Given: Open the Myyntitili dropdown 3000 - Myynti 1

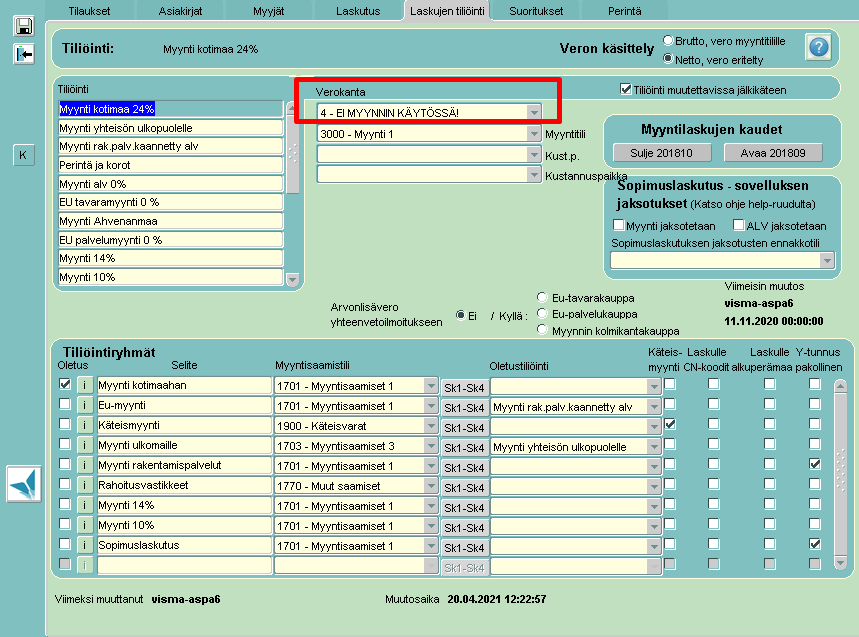Looking at the screenshot, I should [534, 134].
